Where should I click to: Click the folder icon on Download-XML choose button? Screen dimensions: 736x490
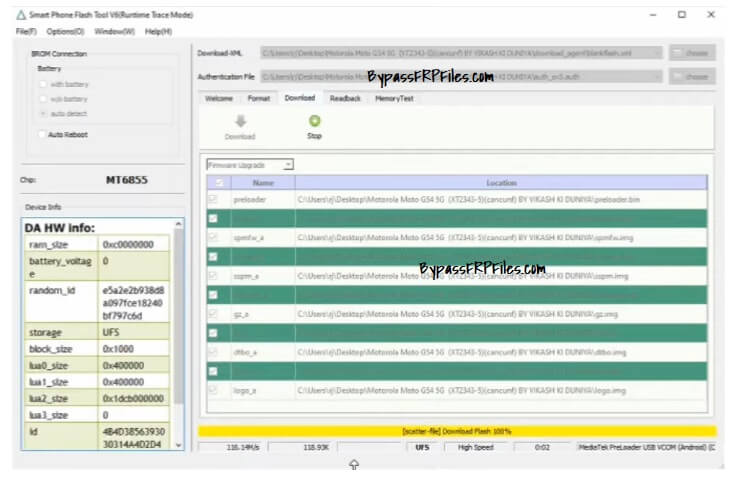click(679, 52)
